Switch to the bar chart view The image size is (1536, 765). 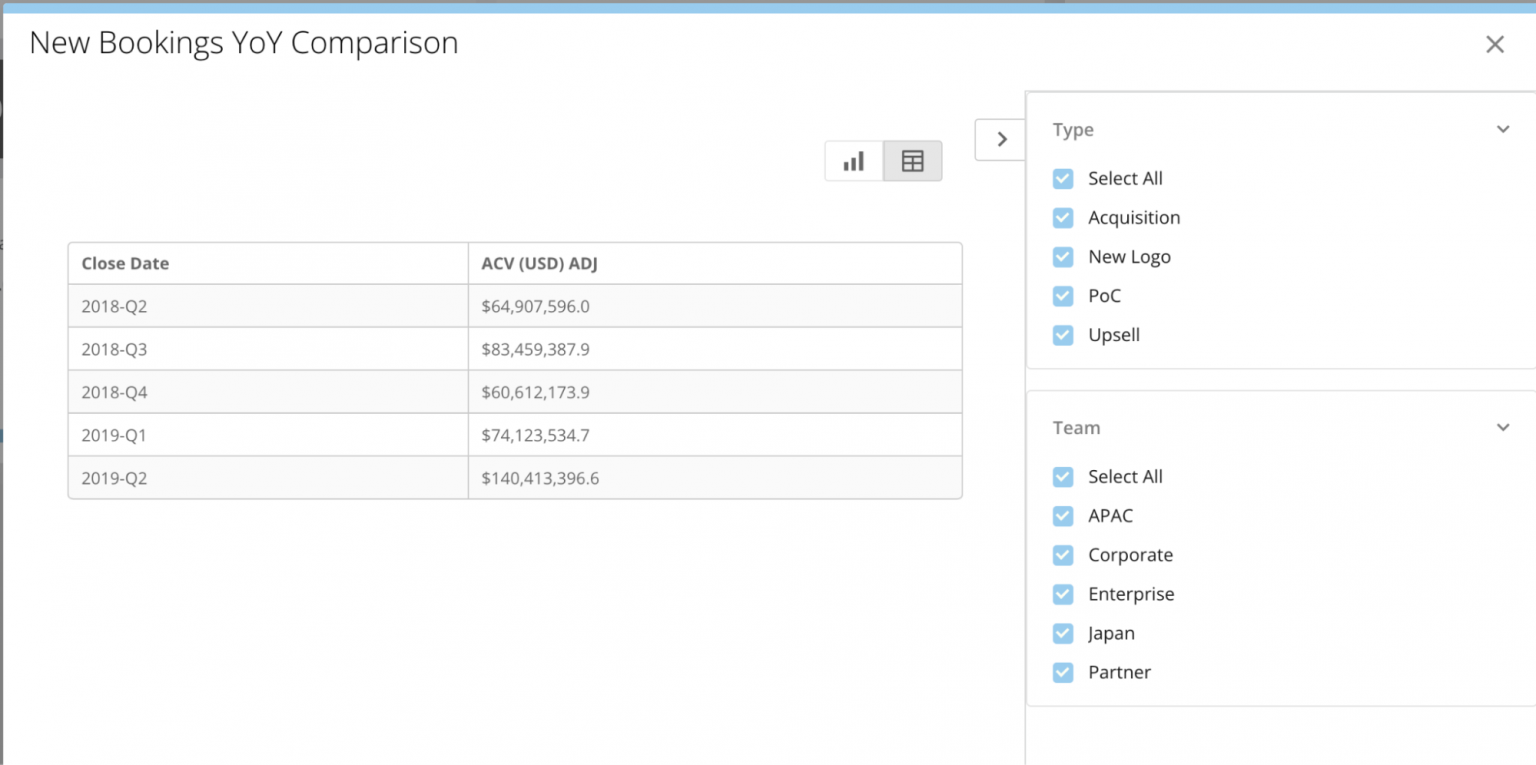pos(853,160)
